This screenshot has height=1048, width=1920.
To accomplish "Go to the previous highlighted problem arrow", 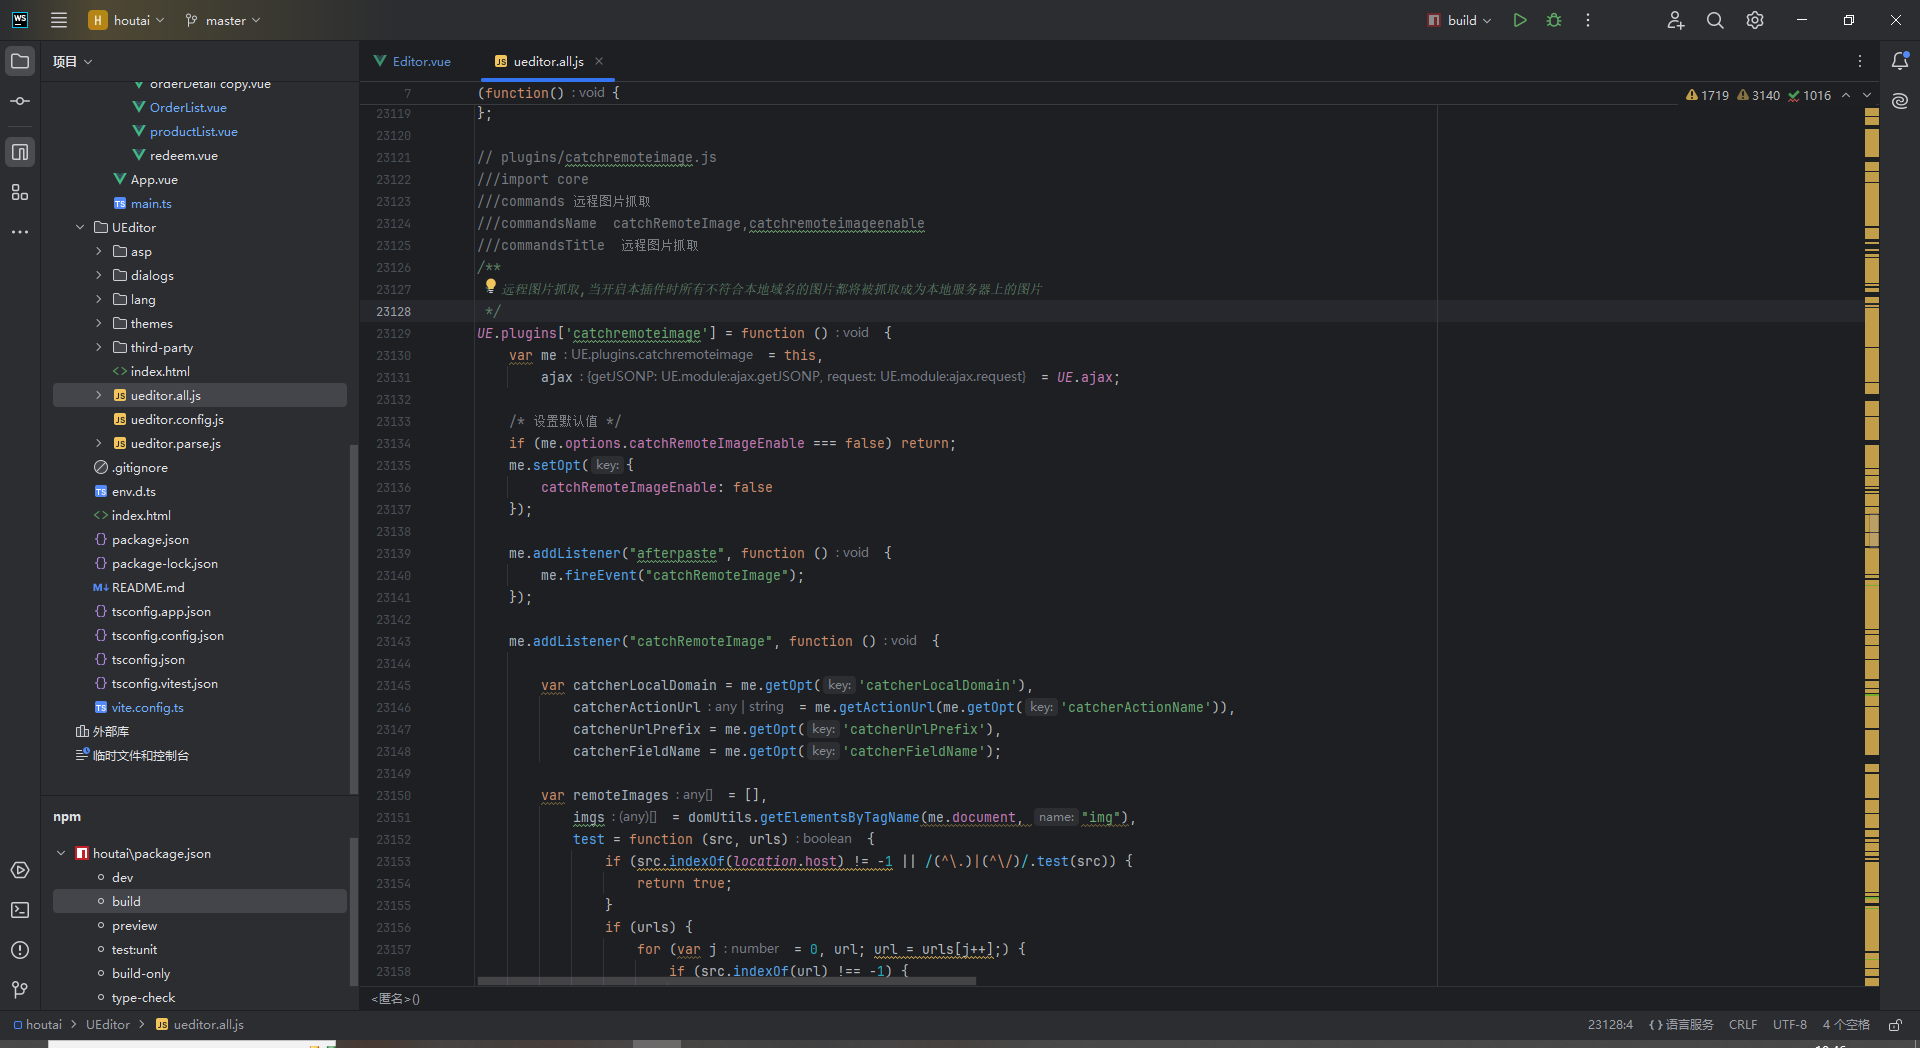I will click(1846, 95).
